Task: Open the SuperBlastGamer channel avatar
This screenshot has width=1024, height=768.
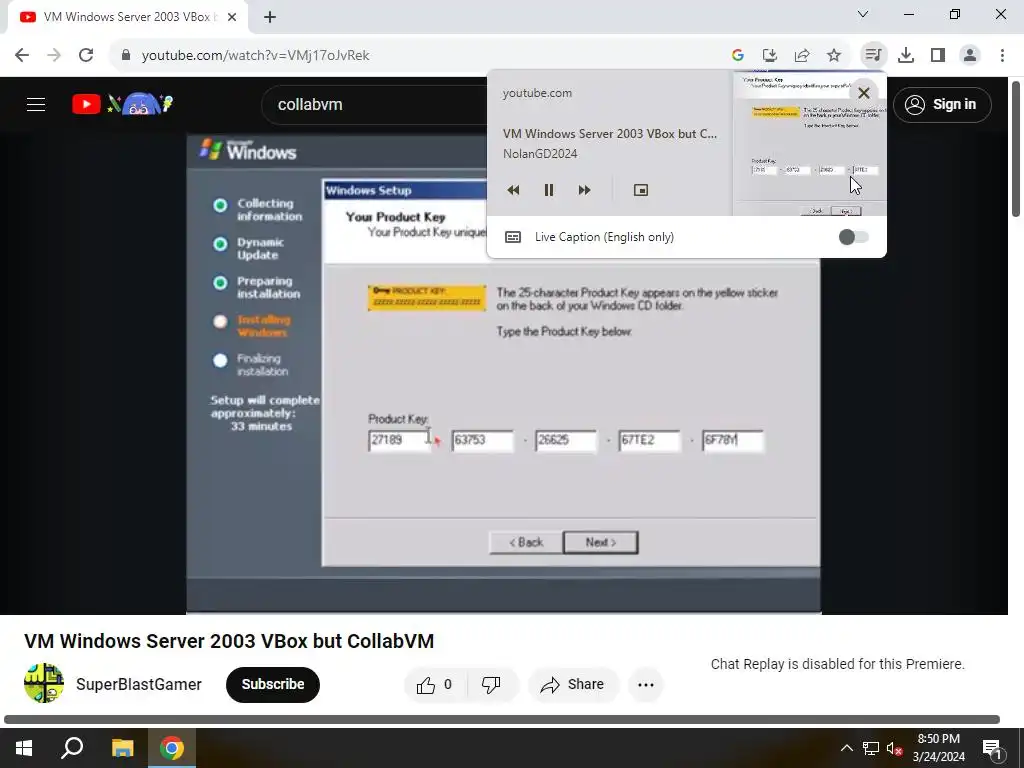Action: [x=44, y=684]
